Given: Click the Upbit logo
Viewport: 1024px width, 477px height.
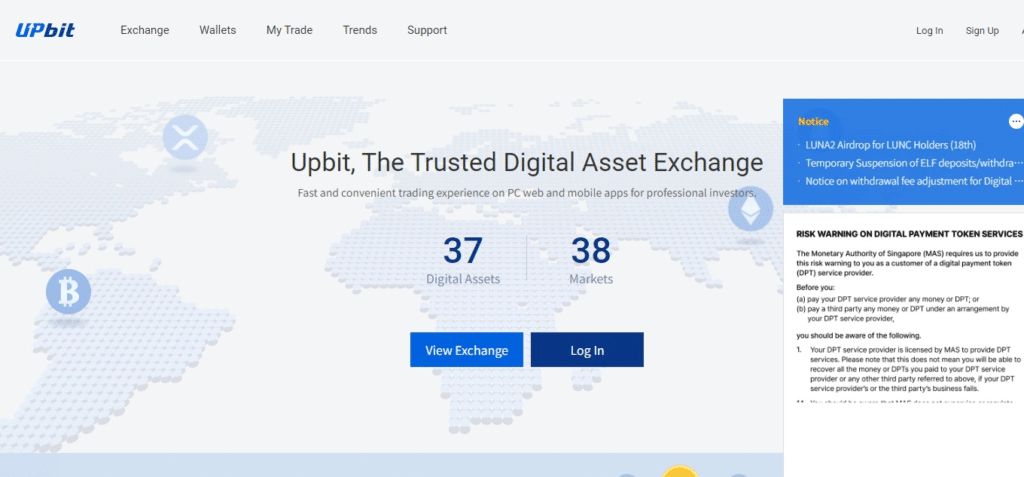Looking at the screenshot, I should pos(45,30).
